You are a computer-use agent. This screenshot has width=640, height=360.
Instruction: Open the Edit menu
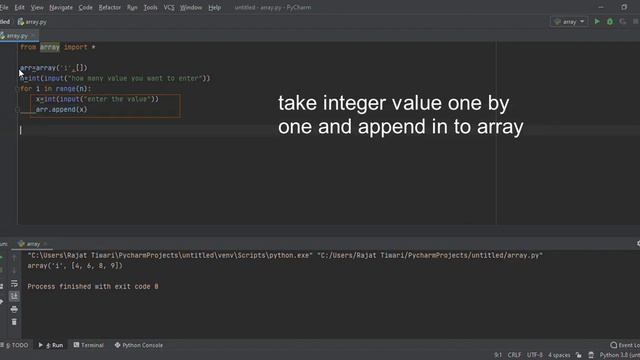(x=19, y=7)
